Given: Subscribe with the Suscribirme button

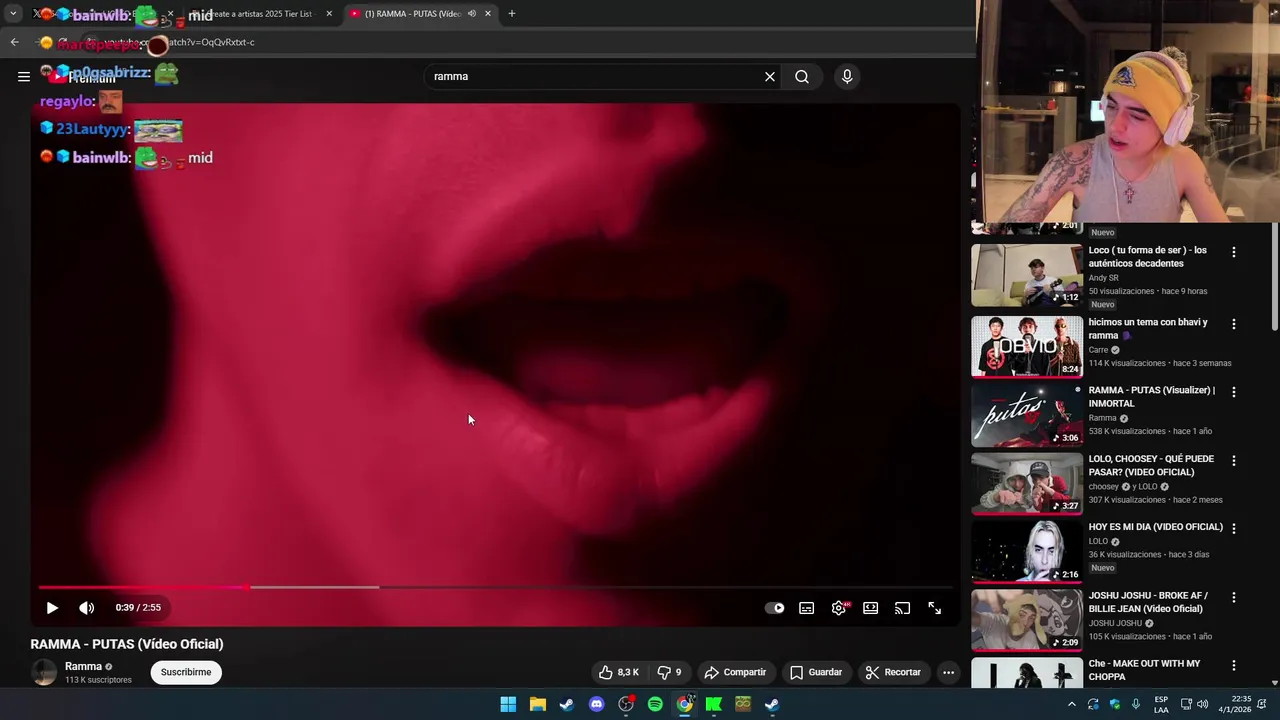Looking at the screenshot, I should [x=186, y=672].
